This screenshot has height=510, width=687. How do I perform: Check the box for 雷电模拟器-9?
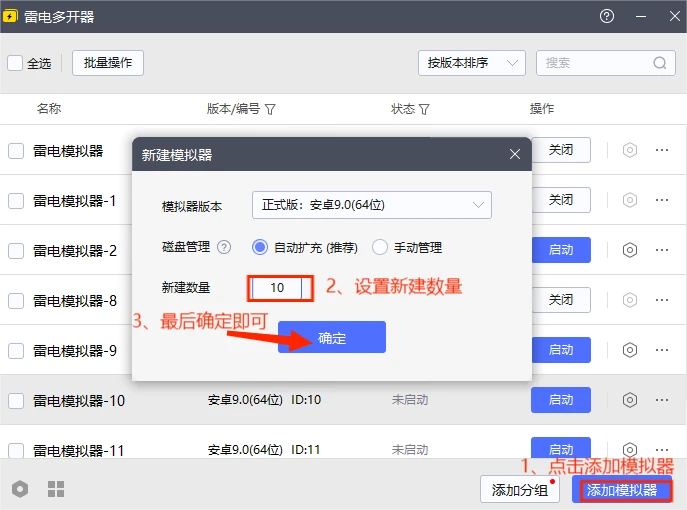pyautogui.click(x=16, y=351)
